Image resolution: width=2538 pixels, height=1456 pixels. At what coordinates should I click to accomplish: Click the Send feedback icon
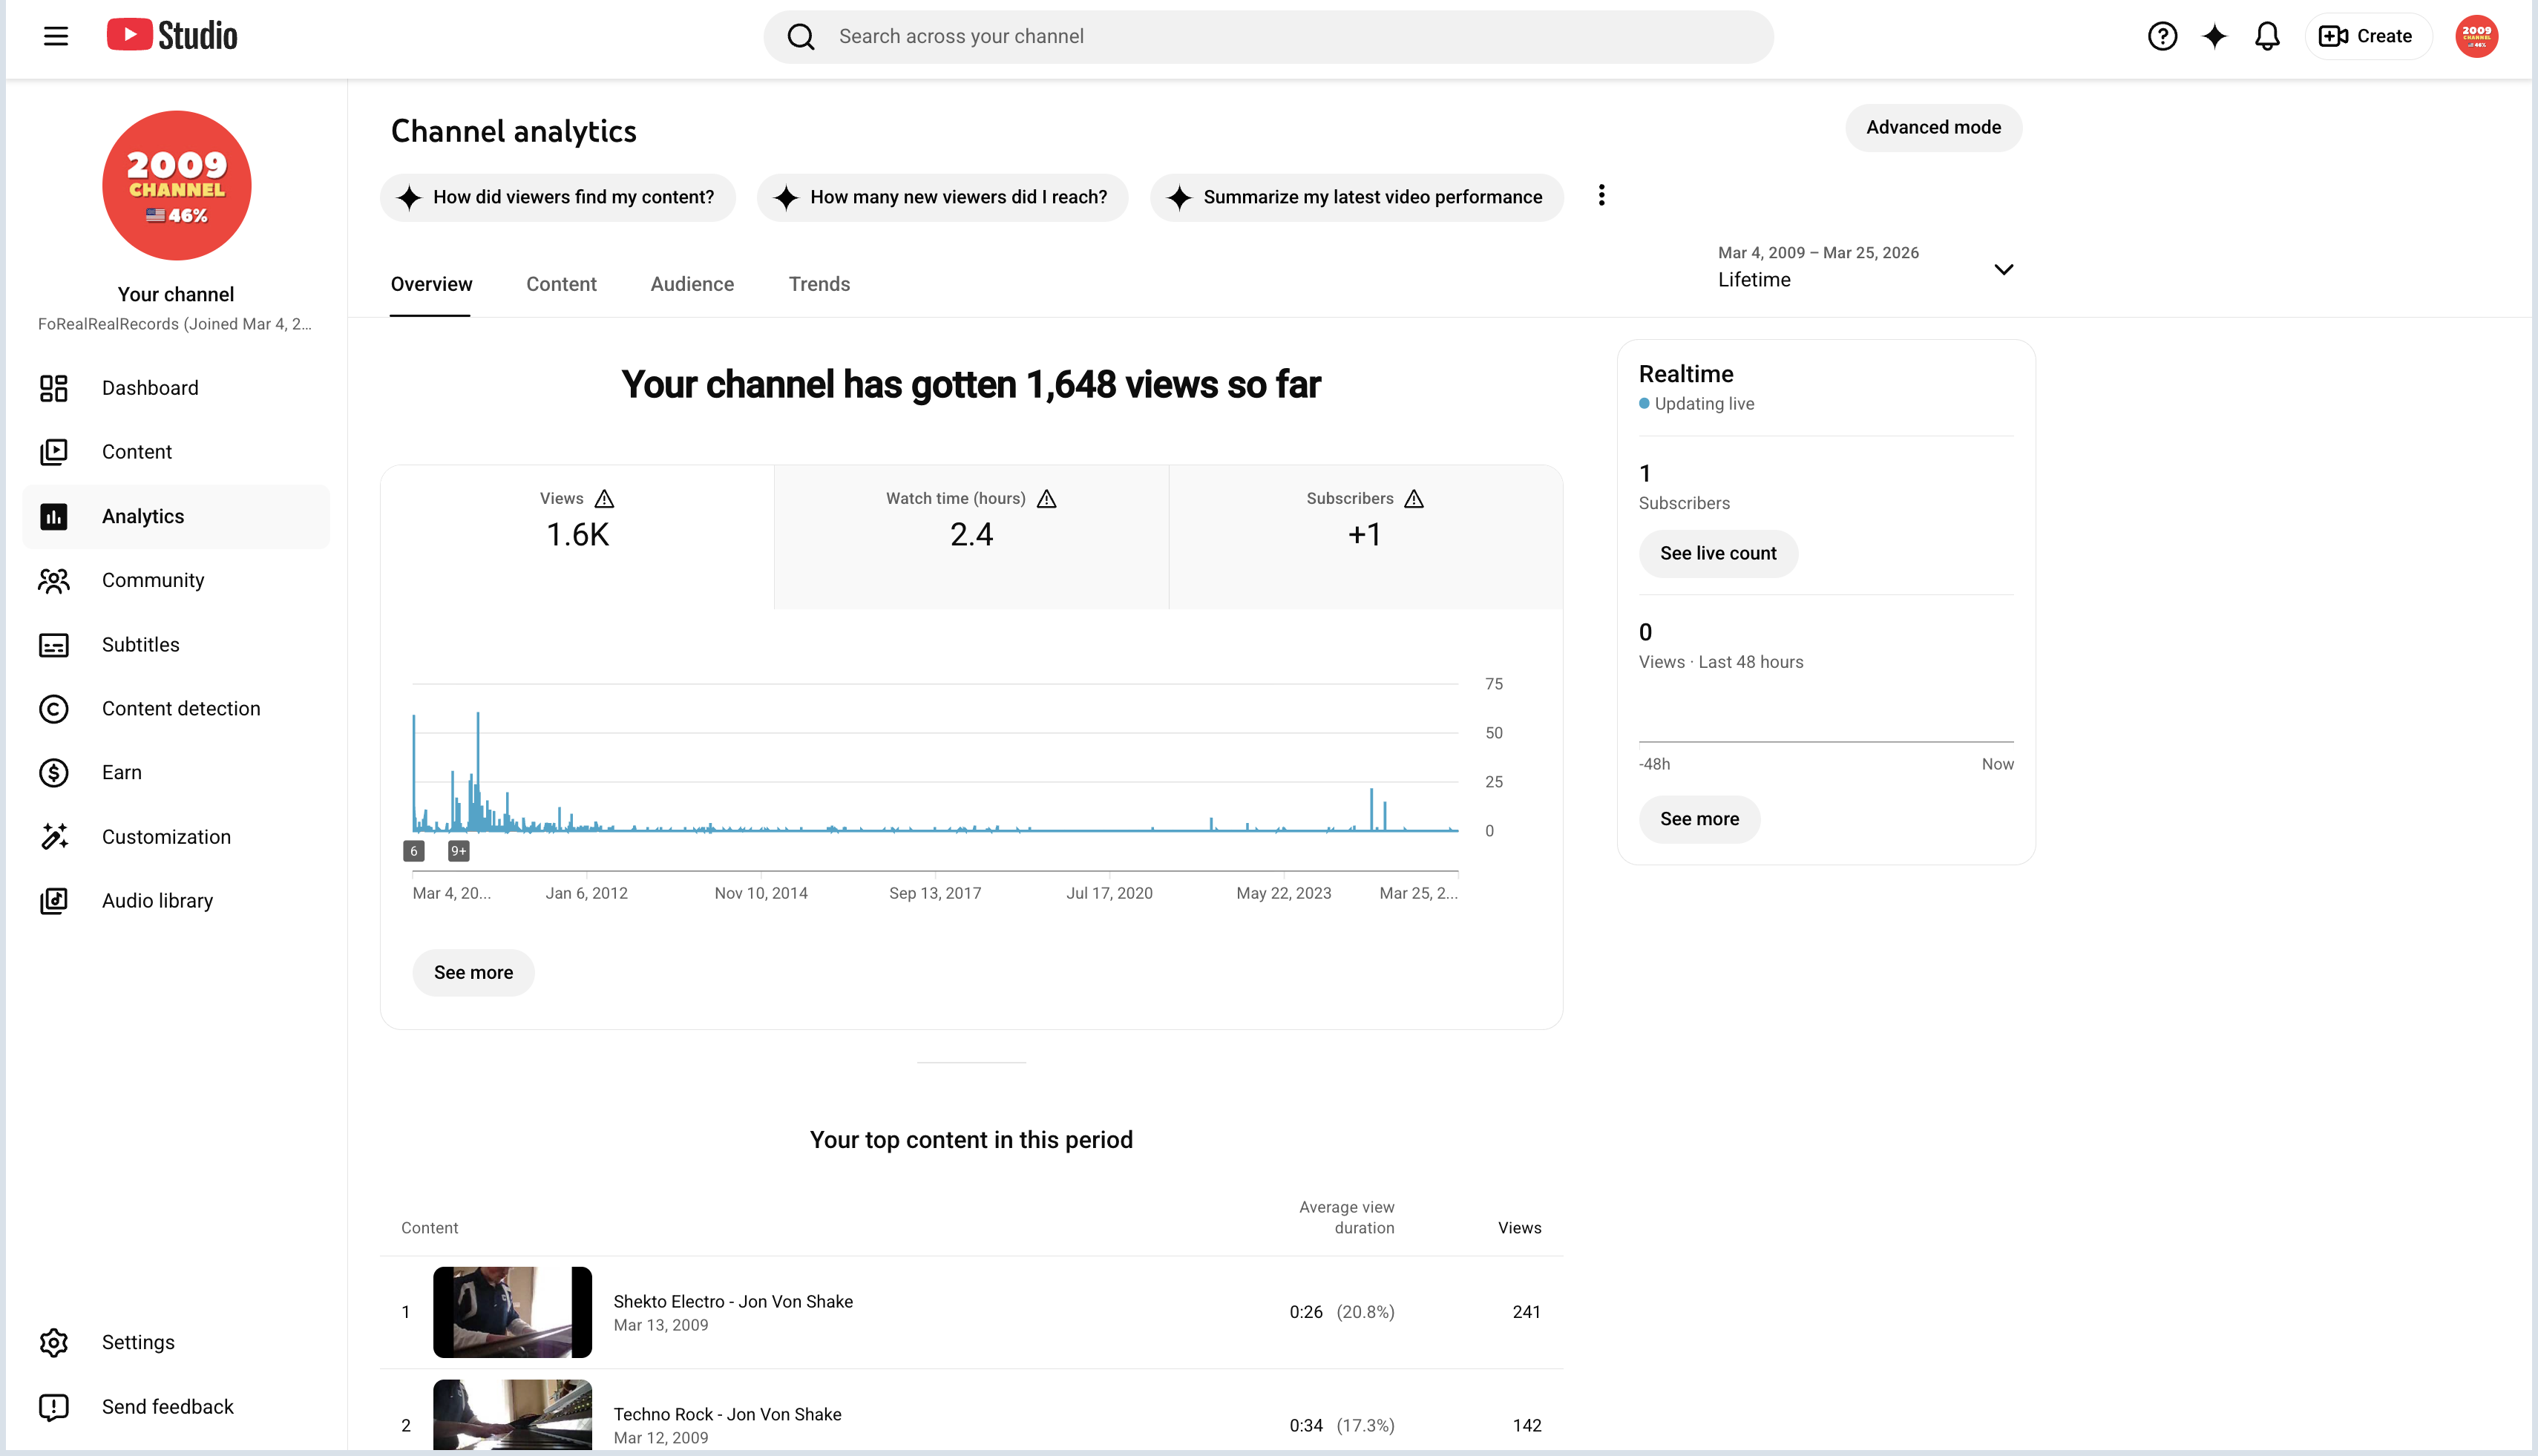(x=54, y=1407)
